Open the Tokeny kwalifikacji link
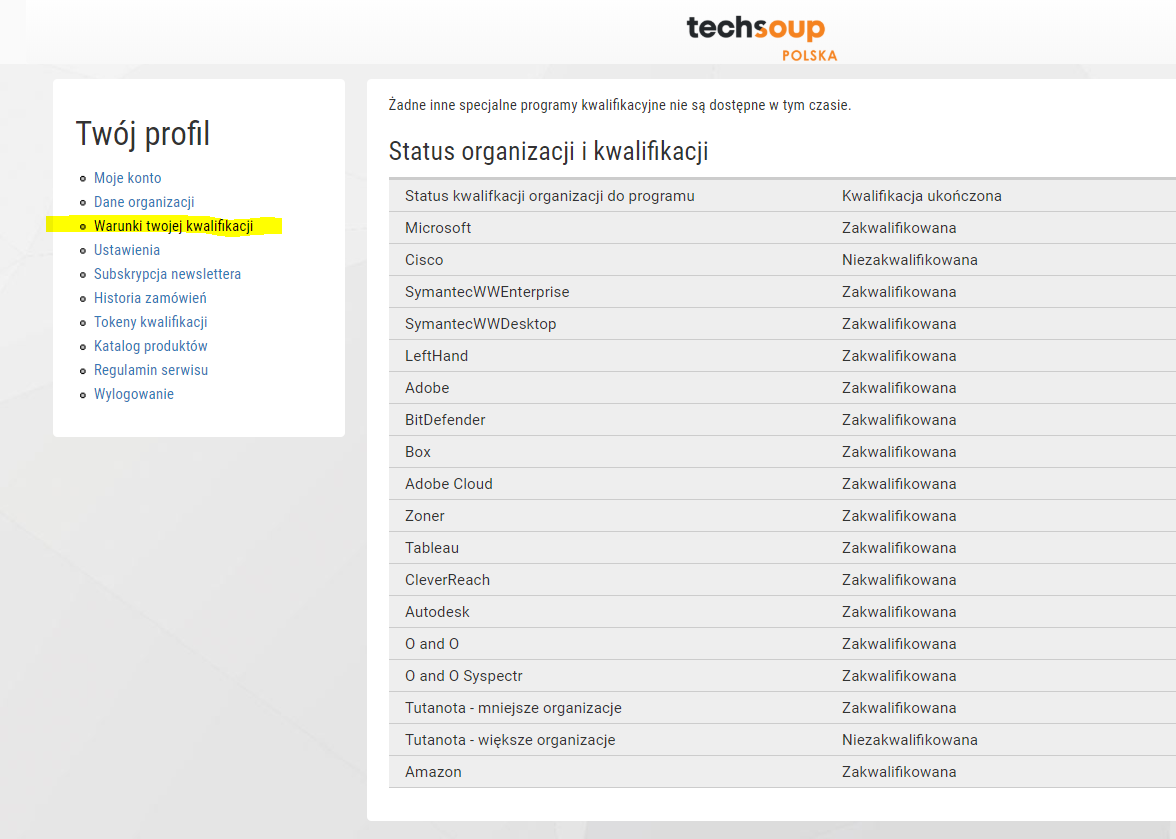The image size is (1176, 839). 151,322
